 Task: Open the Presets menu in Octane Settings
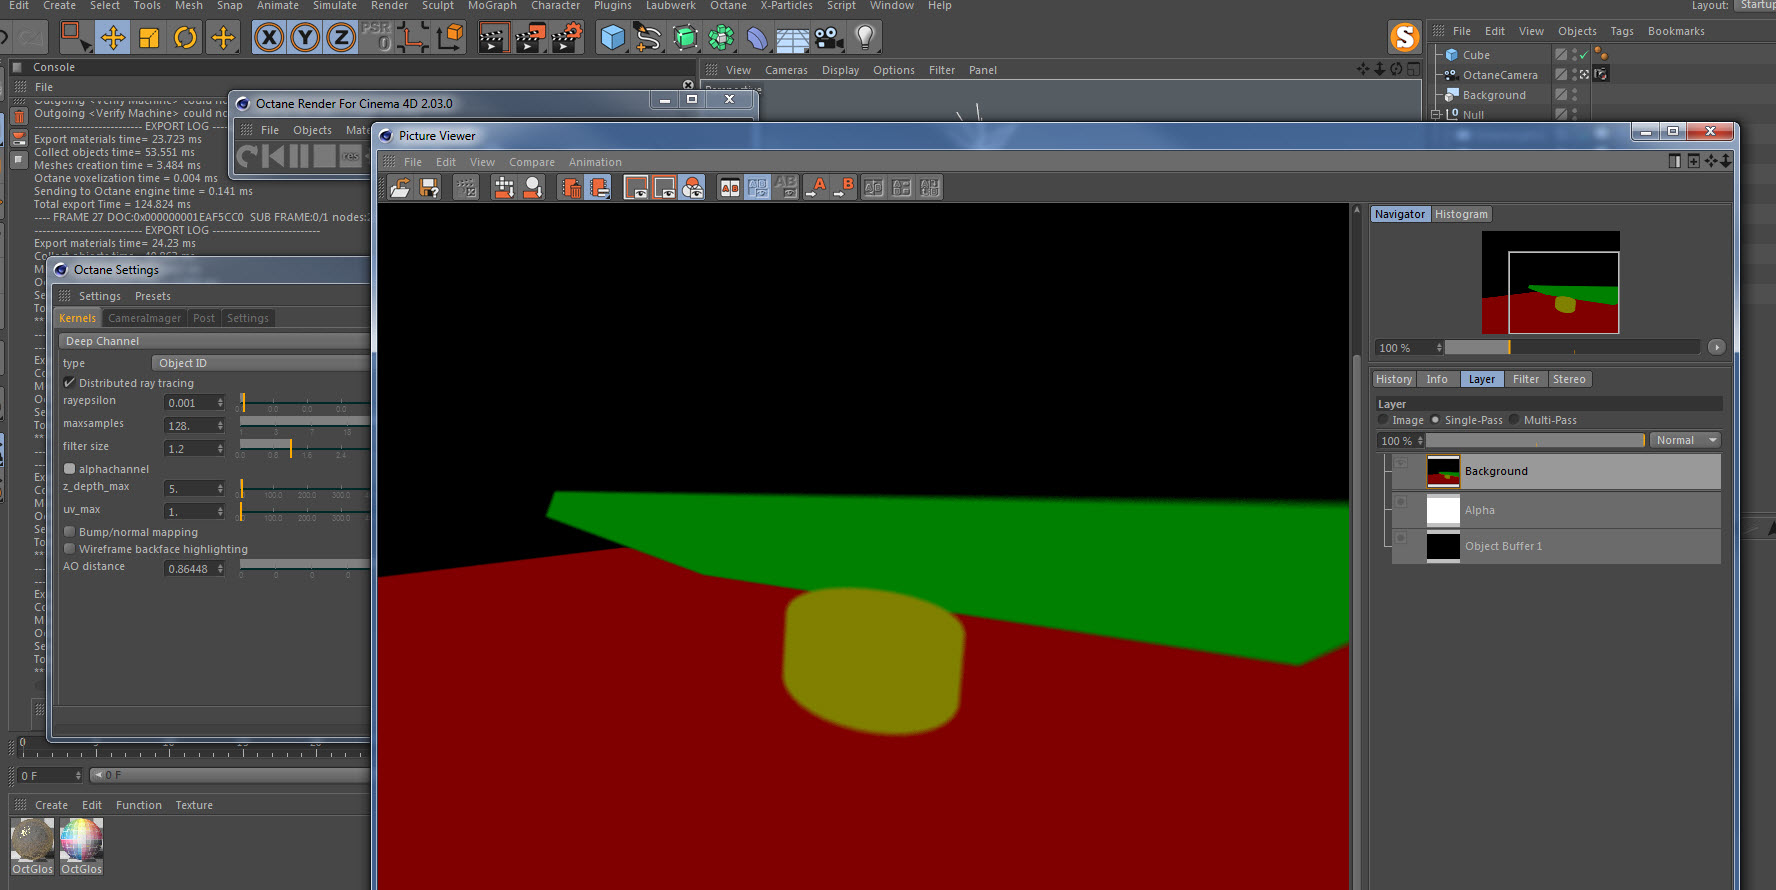click(153, 296)
